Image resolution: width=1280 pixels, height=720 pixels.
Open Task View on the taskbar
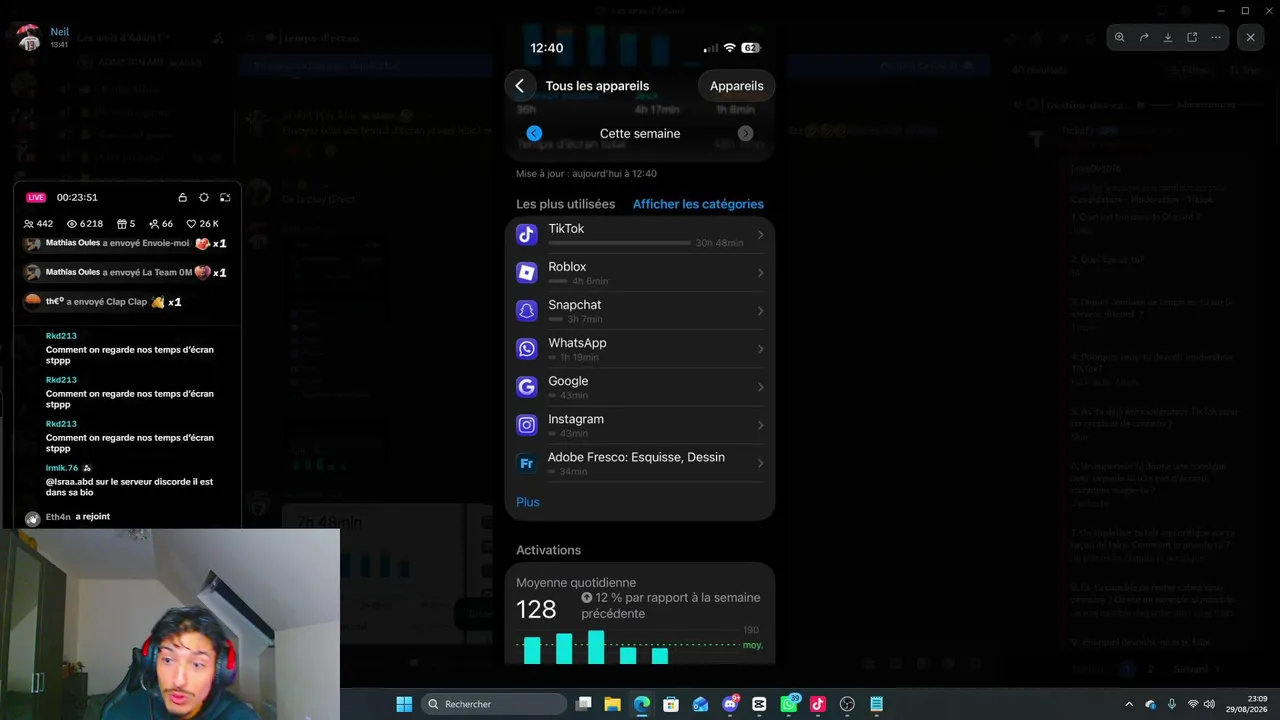pyautogui.click(x=584, y=704)
